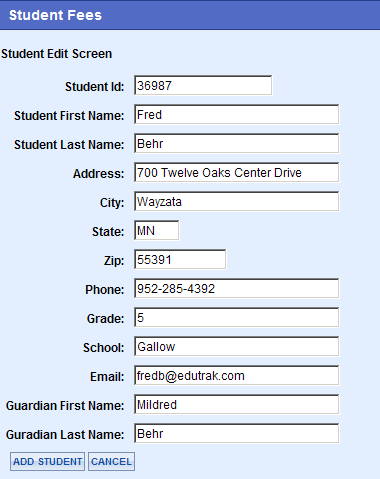Click the Phone label text
Viewport: 380px width, 479px height.
[105, 290]
